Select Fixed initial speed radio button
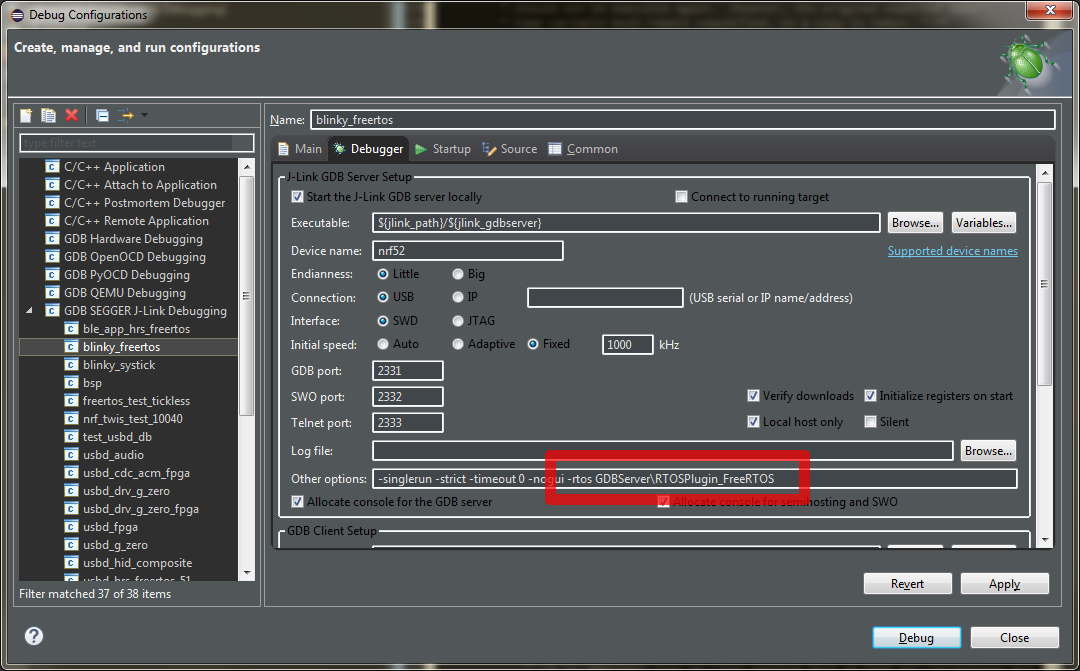Screen dimensions: 1080x671 pyautogui.click(x=532, y=344)
